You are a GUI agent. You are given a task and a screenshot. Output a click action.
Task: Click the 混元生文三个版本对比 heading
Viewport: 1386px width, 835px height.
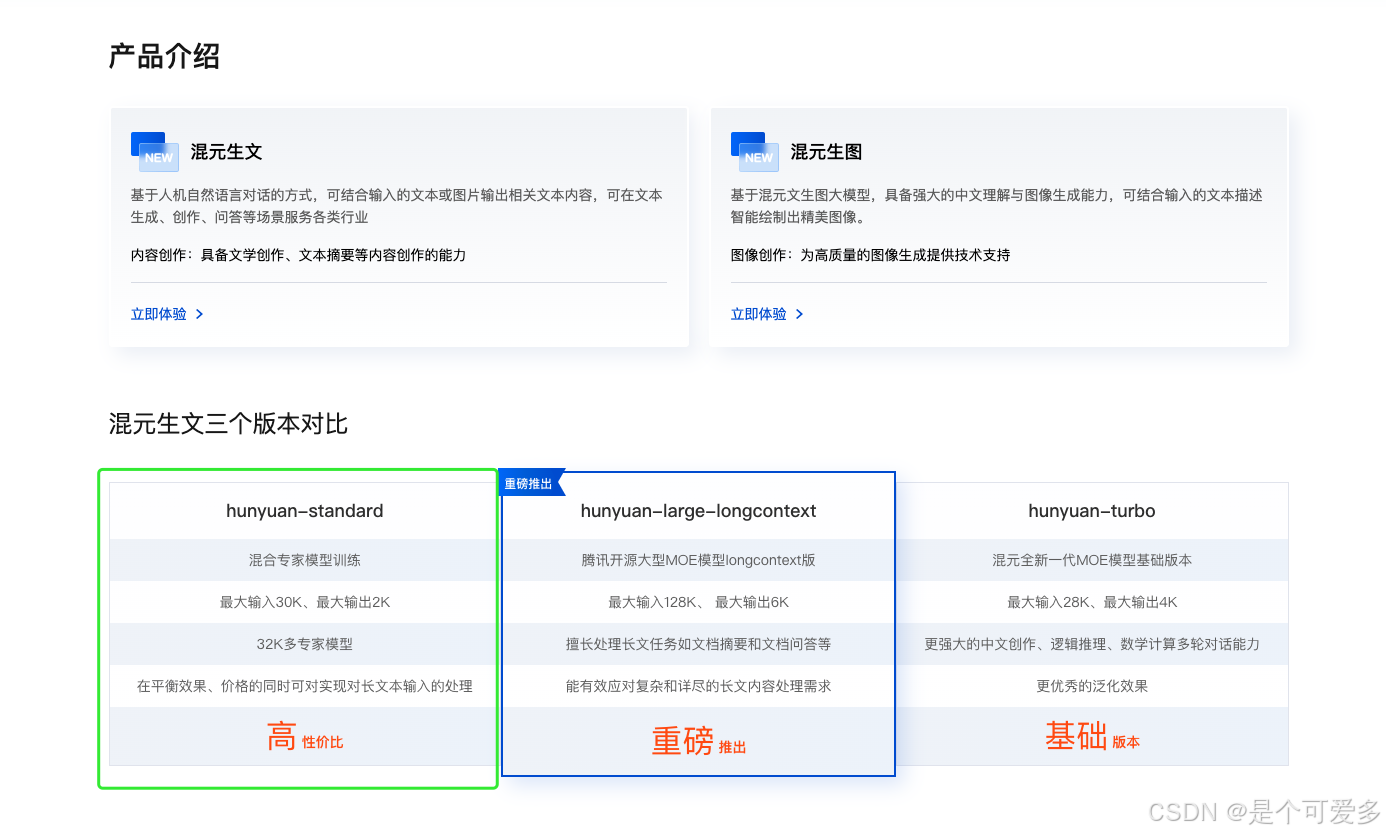pos(228,424)
